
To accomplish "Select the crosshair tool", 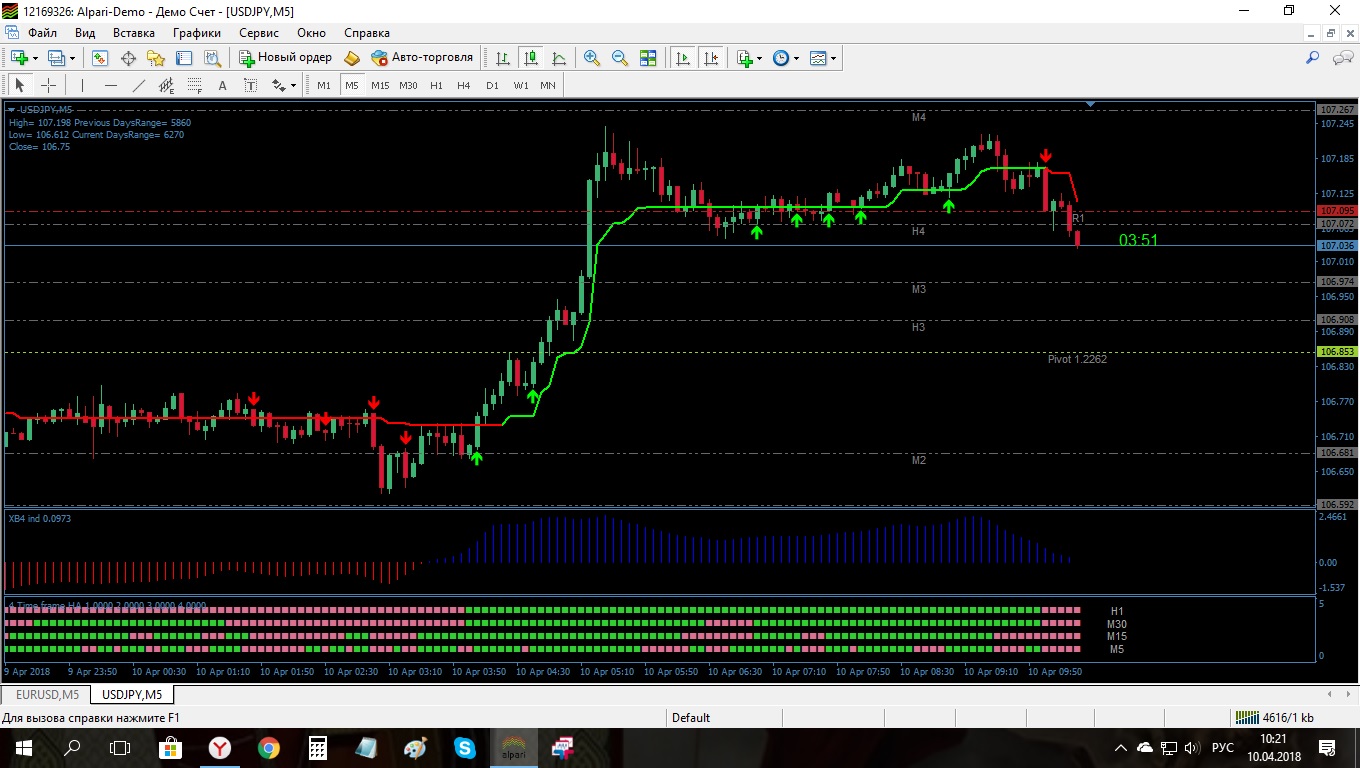I will pos(48,85).
